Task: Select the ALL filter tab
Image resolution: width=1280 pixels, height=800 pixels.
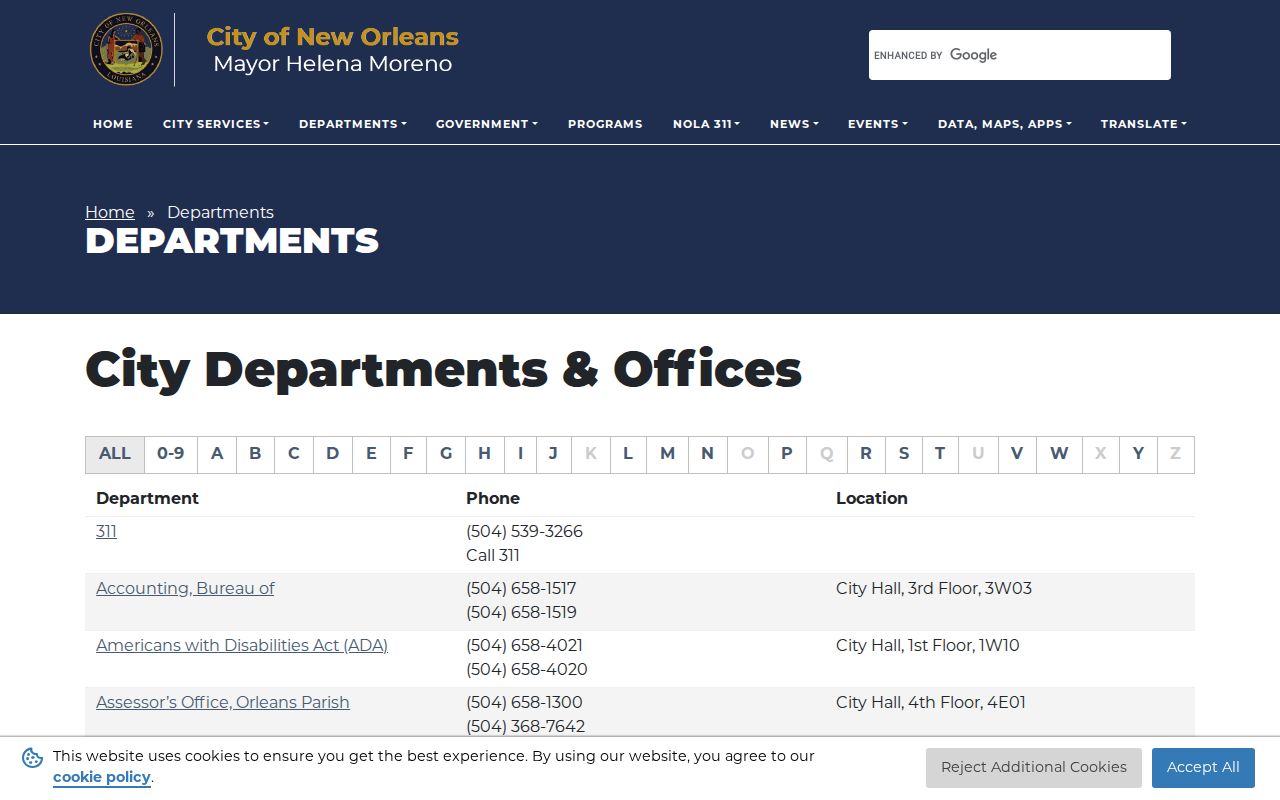Action: pos(115,454)
